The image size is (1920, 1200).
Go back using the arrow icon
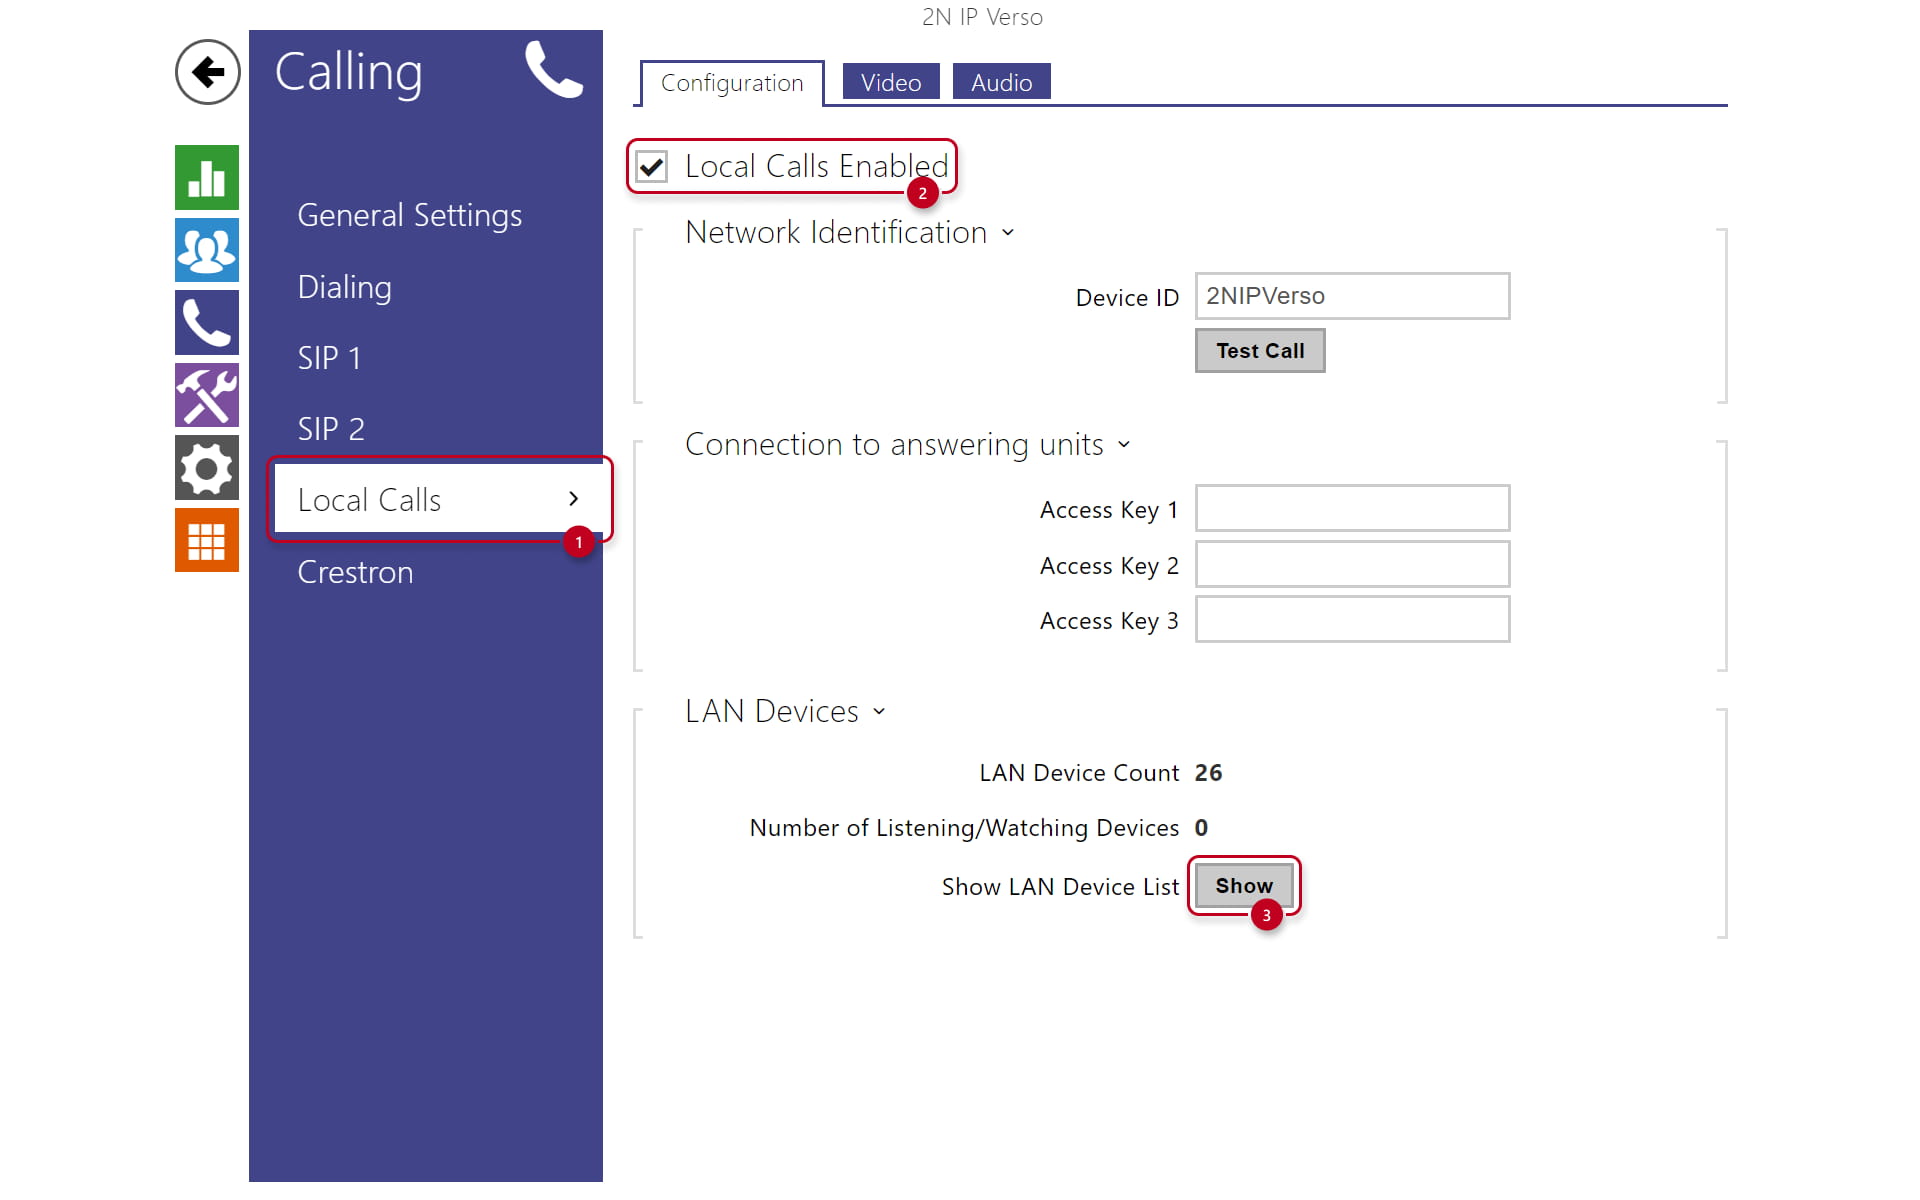pyautogui.click(x=207, y=72)
